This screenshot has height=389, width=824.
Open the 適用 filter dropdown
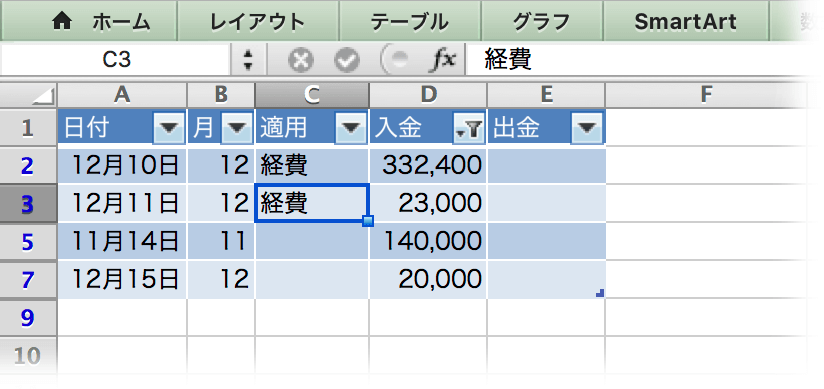[351, 127]
